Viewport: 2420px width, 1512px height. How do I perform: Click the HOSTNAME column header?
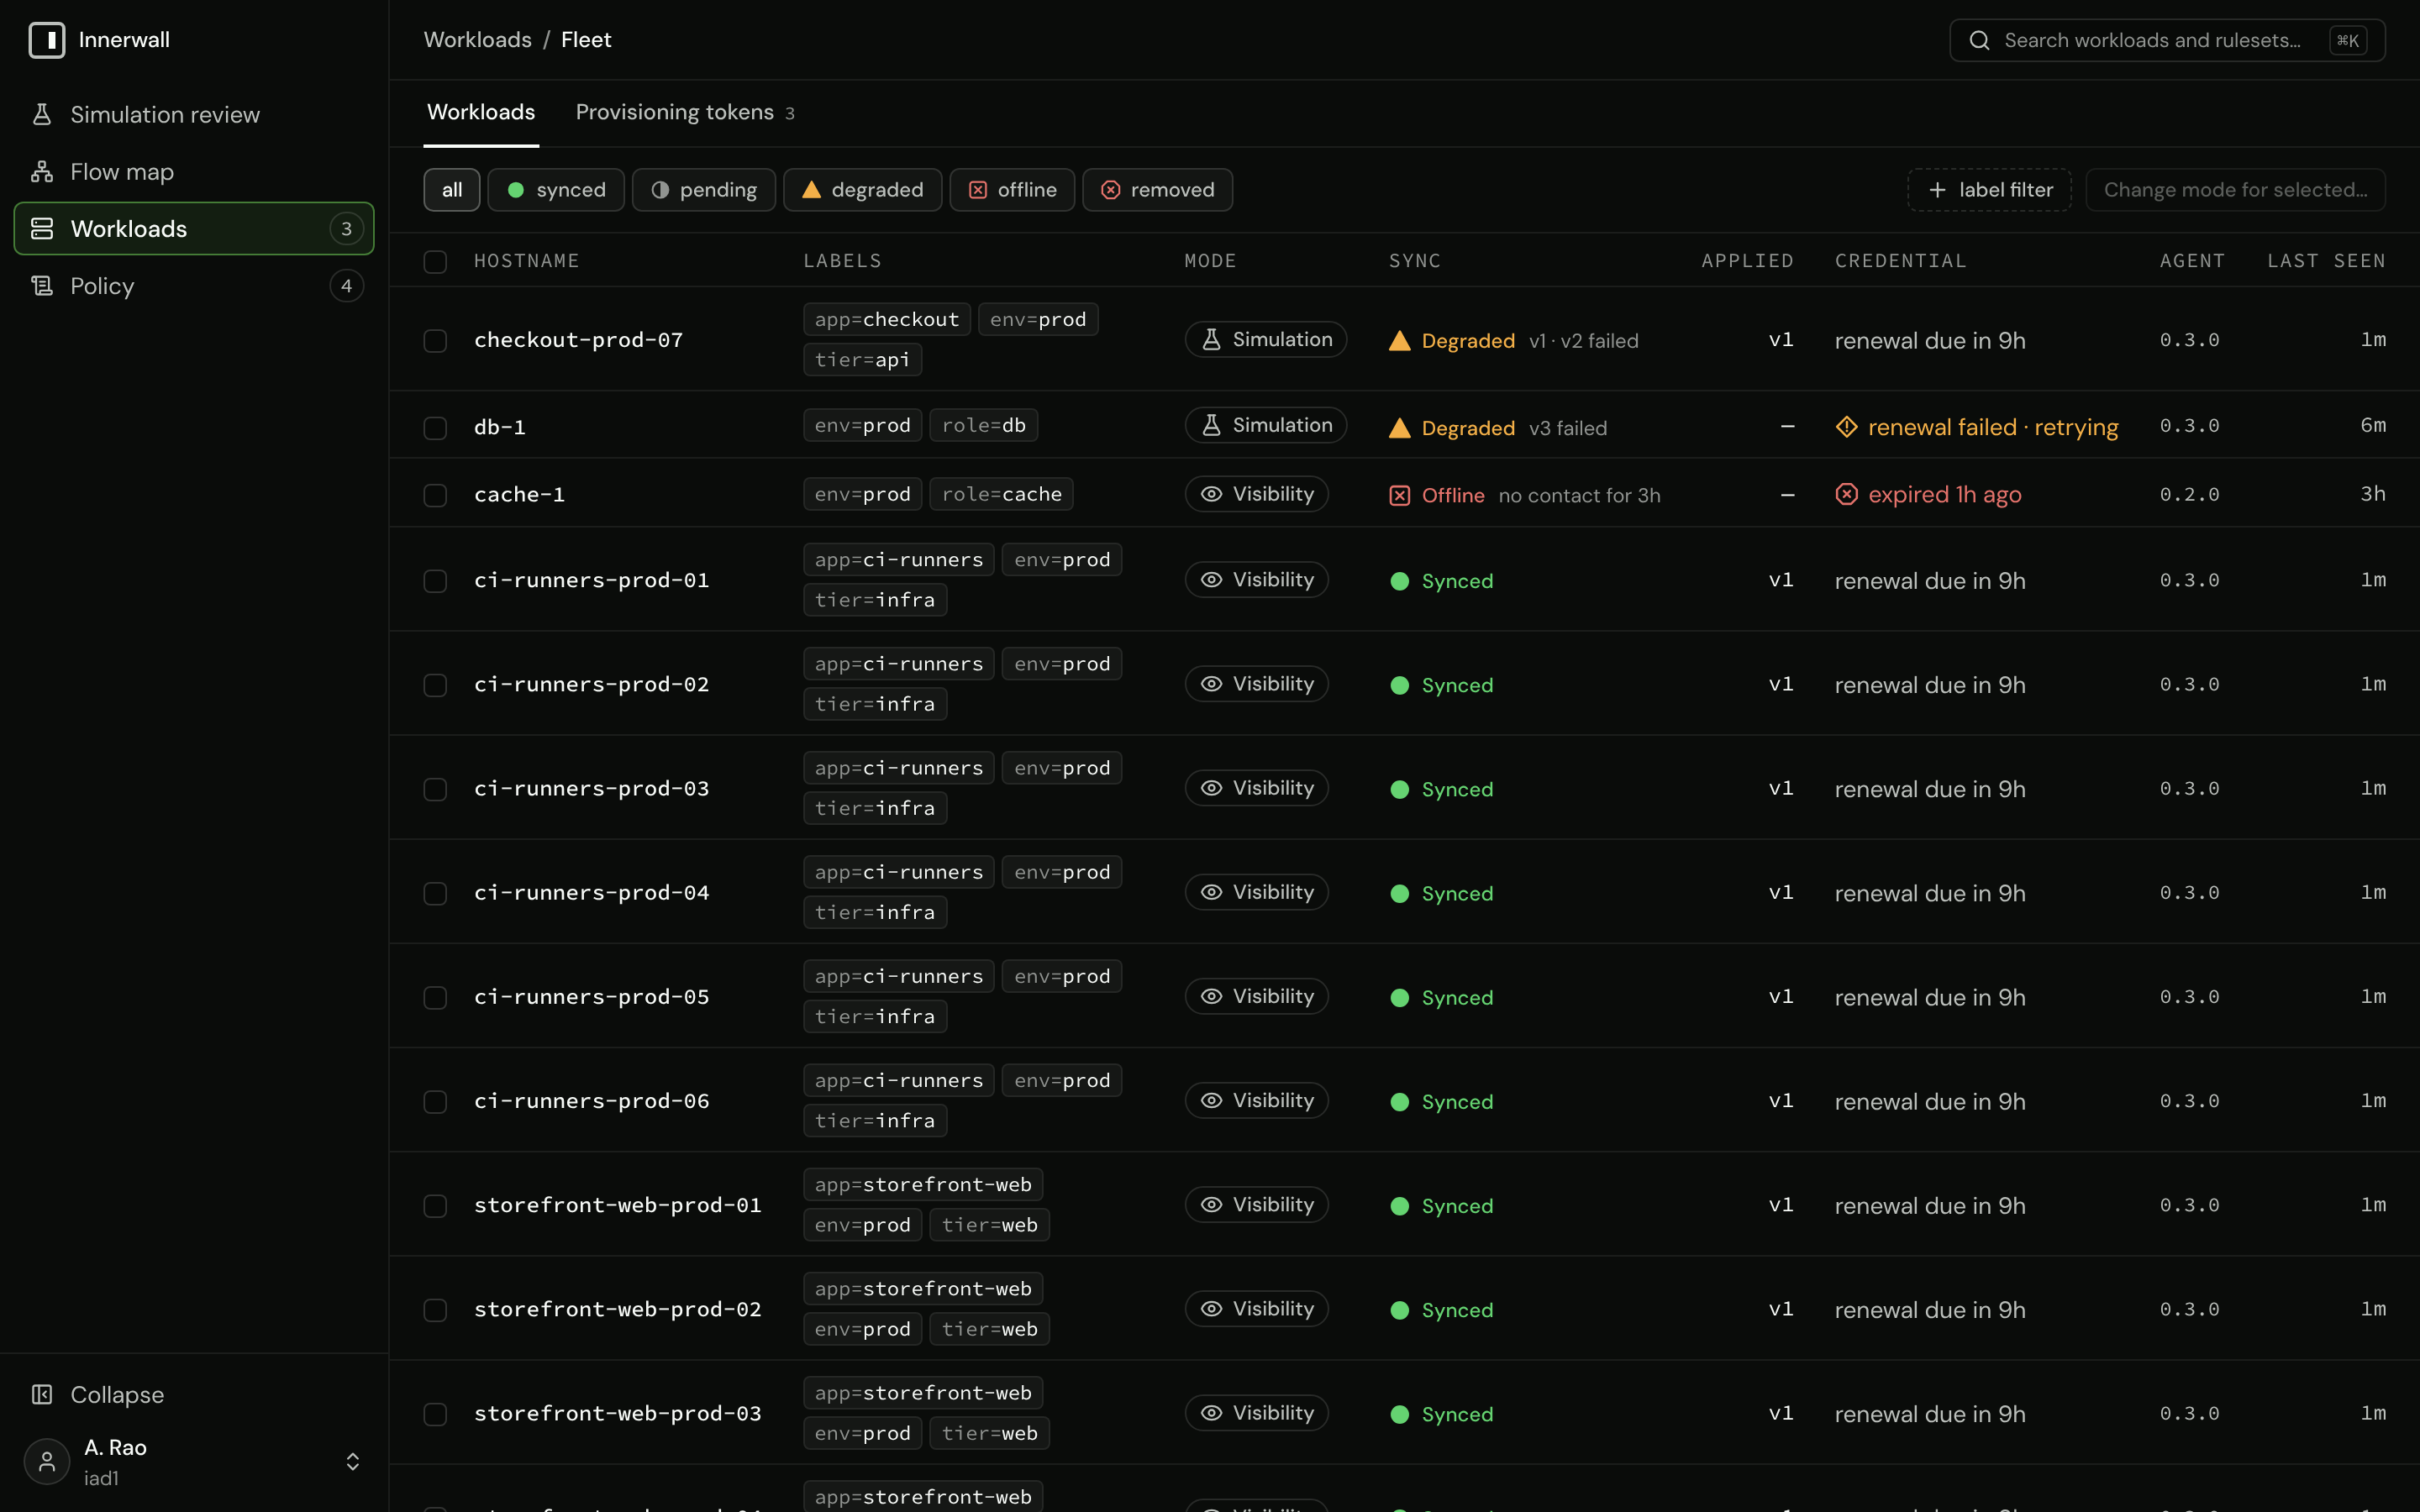coord(526,261)
